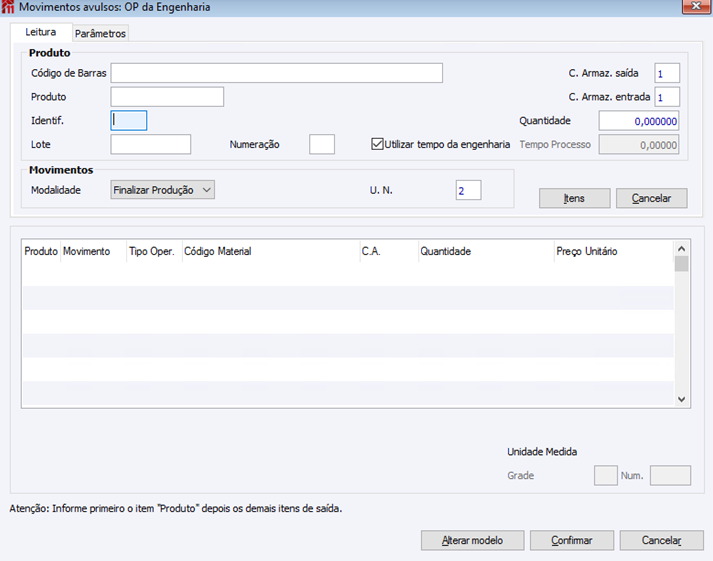Click the Numeração input box
The width and height of the screenshot is (713, 561).
322,144
